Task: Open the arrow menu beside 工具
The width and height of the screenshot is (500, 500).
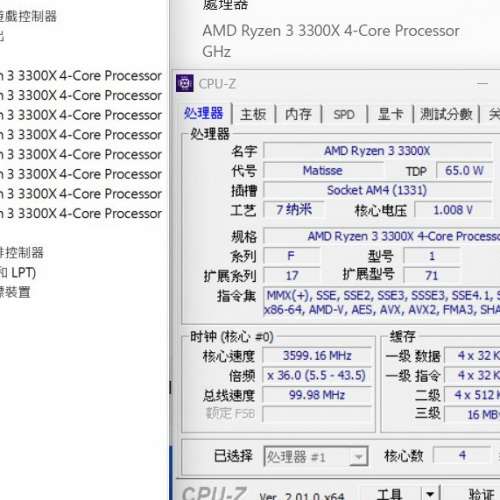Action: pyautogui.click(x=430, y=494)
